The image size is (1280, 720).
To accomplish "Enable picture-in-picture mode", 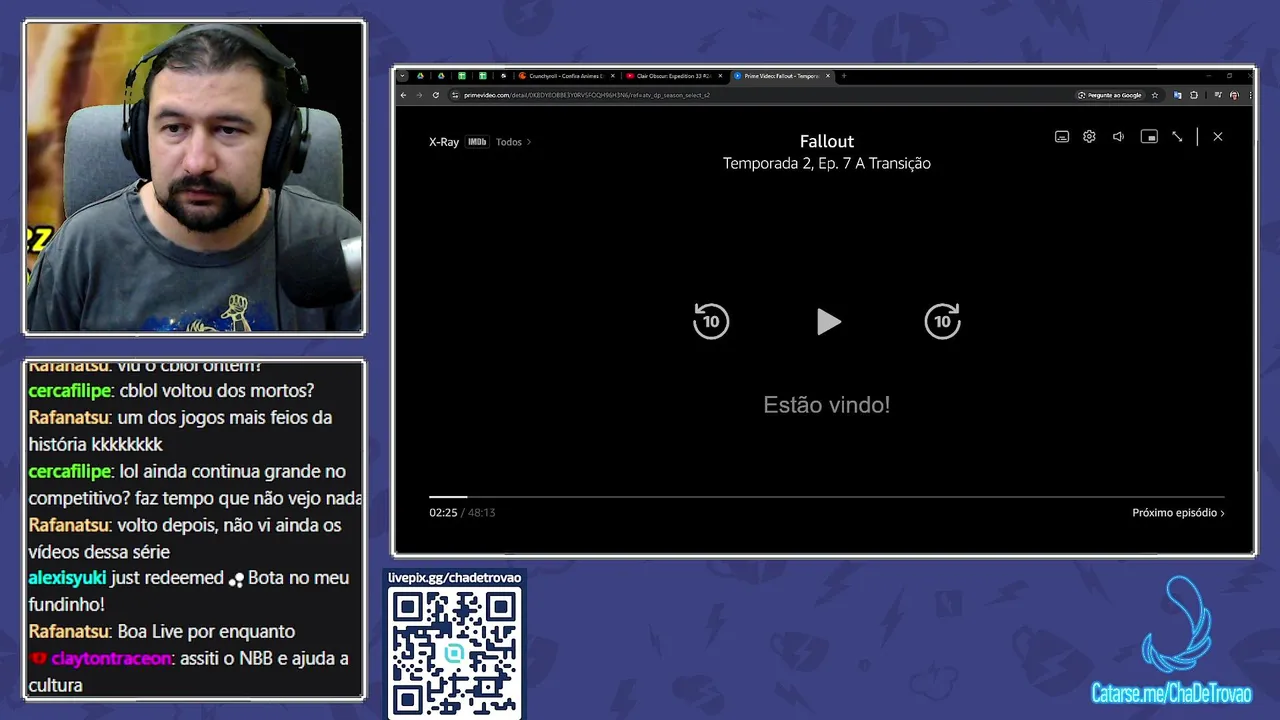I will point(1149,137).
